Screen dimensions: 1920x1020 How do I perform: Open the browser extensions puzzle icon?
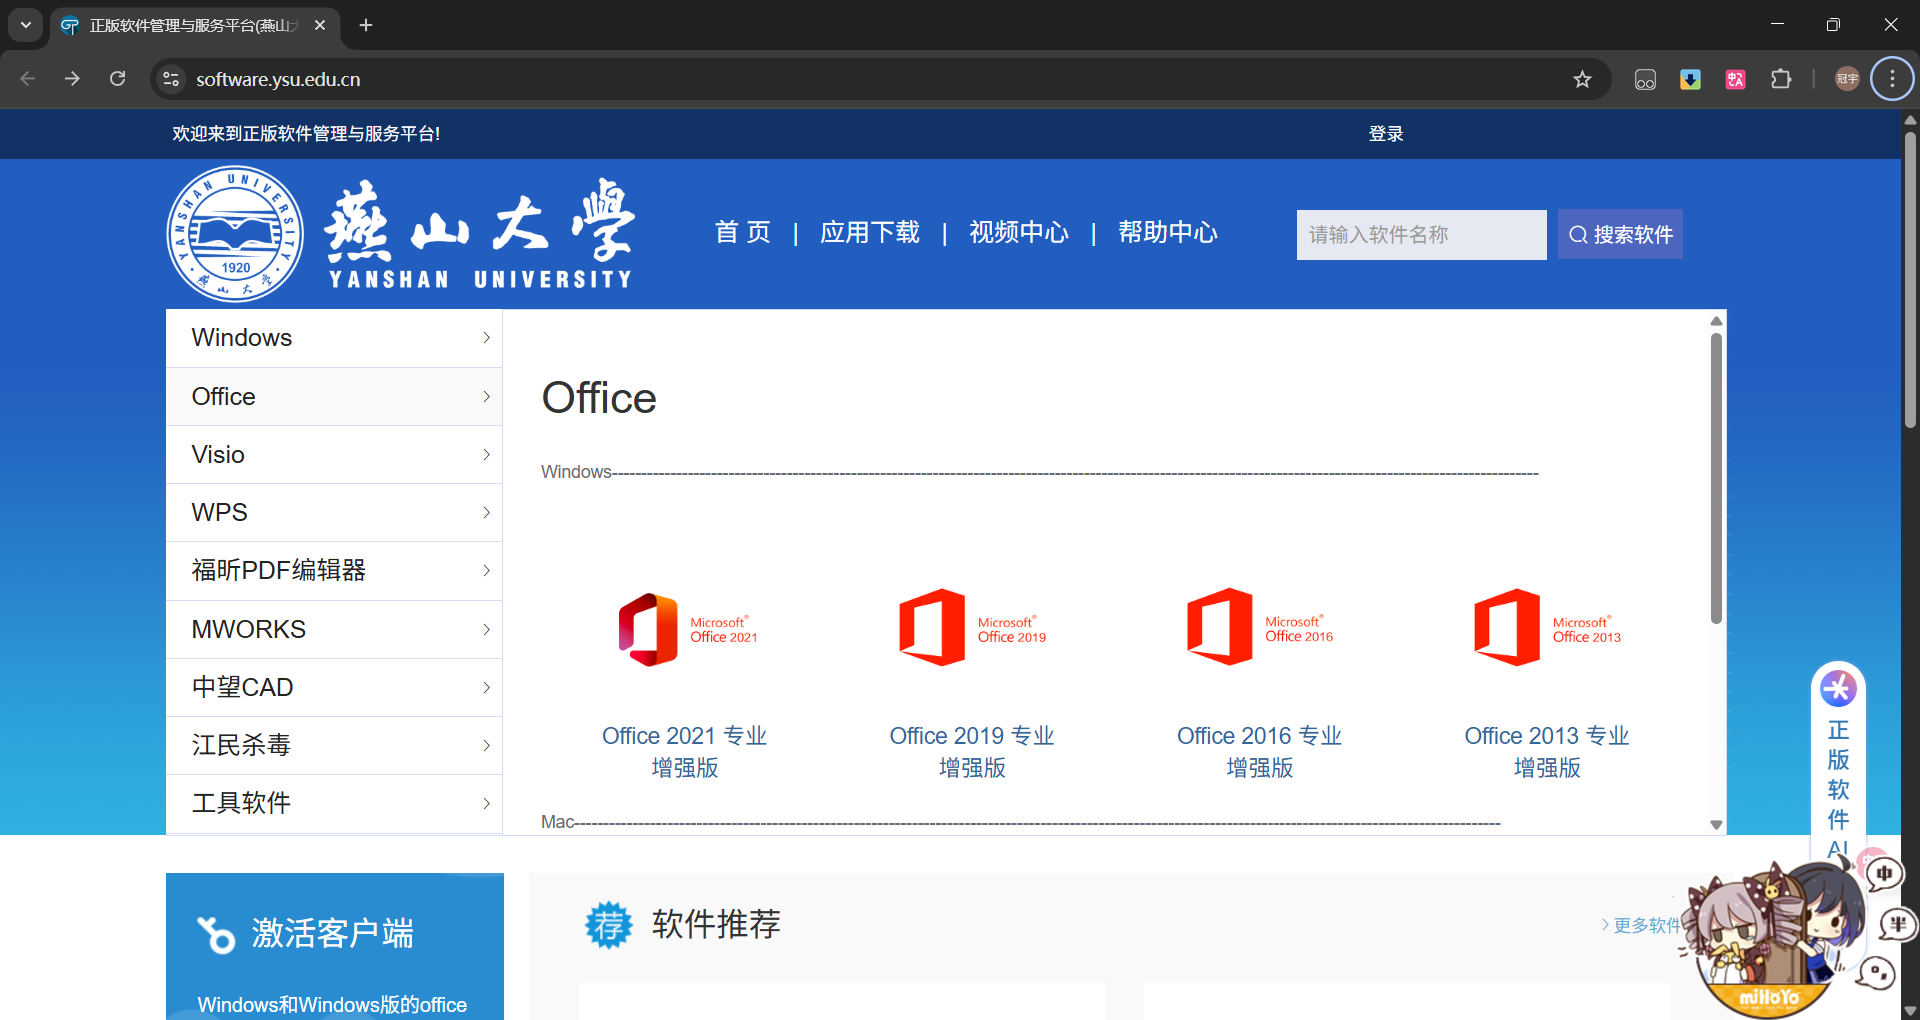click(x=1782, y=79)
